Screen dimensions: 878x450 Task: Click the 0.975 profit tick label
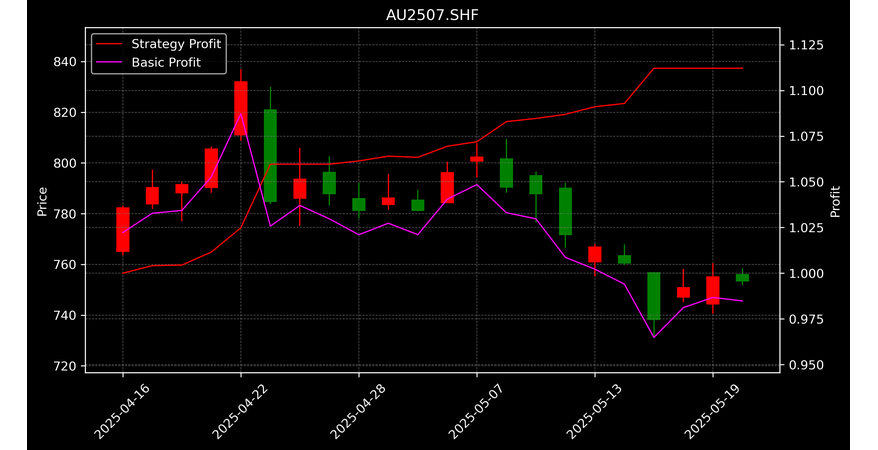point(806,320)
